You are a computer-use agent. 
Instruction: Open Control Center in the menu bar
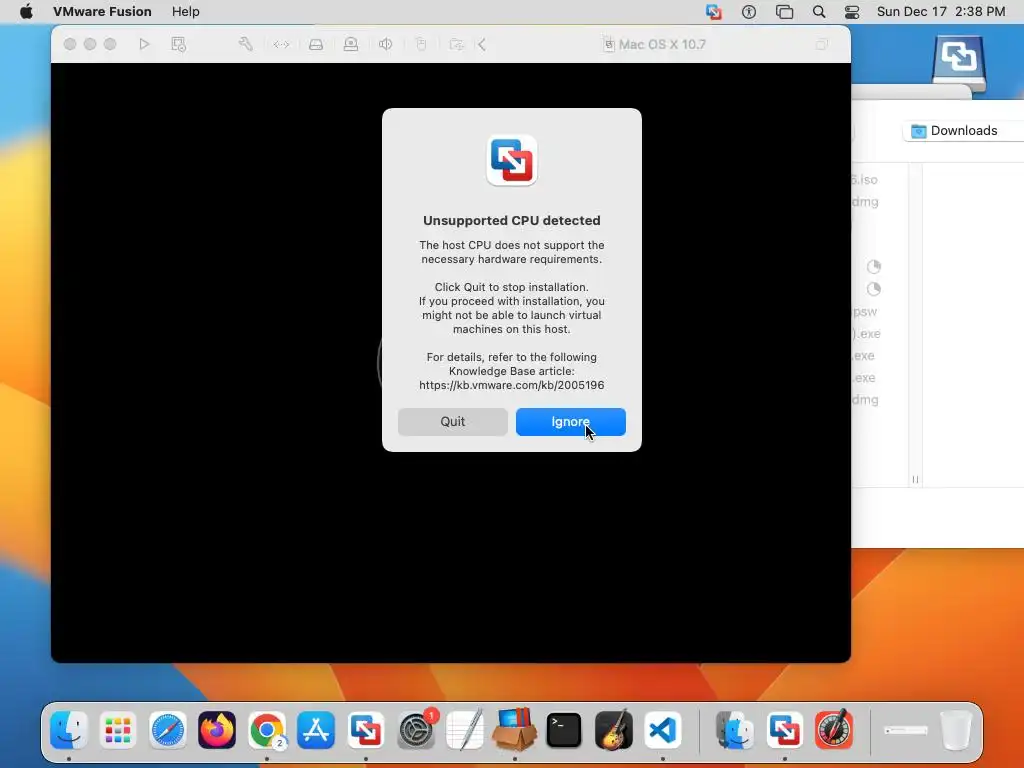point(852,12)
